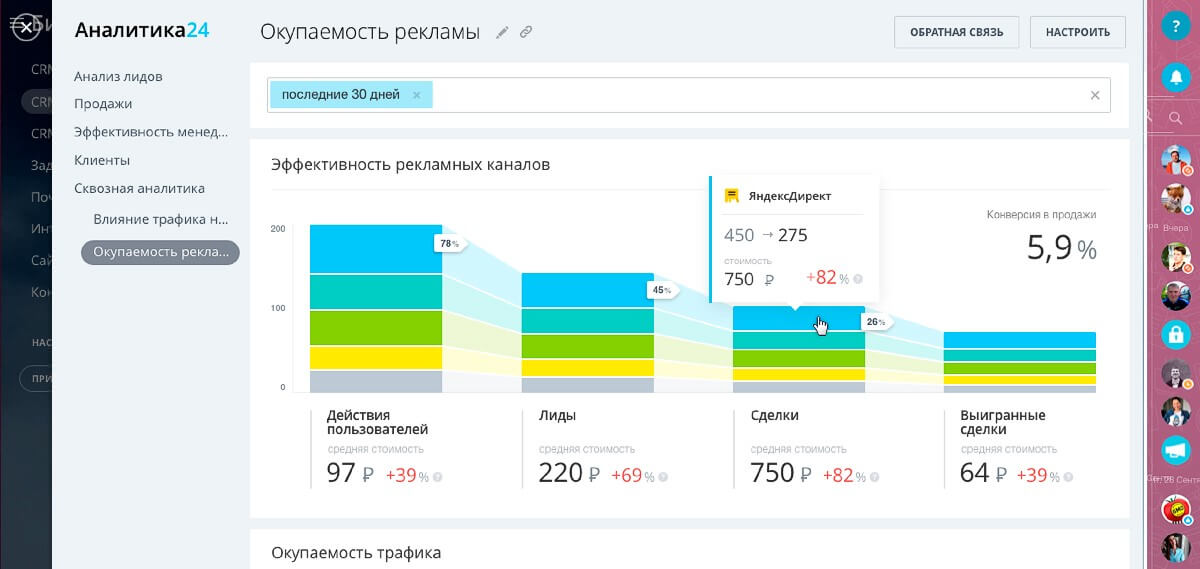The image size is (1200, 569).
Task: Remove the 'последние 30 дней' filter tag
Action: pyautogui.click(x=417, y=95)
